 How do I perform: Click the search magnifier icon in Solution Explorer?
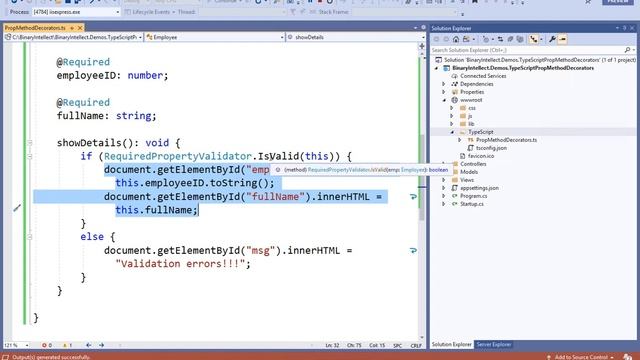click(x=627, y=50)
